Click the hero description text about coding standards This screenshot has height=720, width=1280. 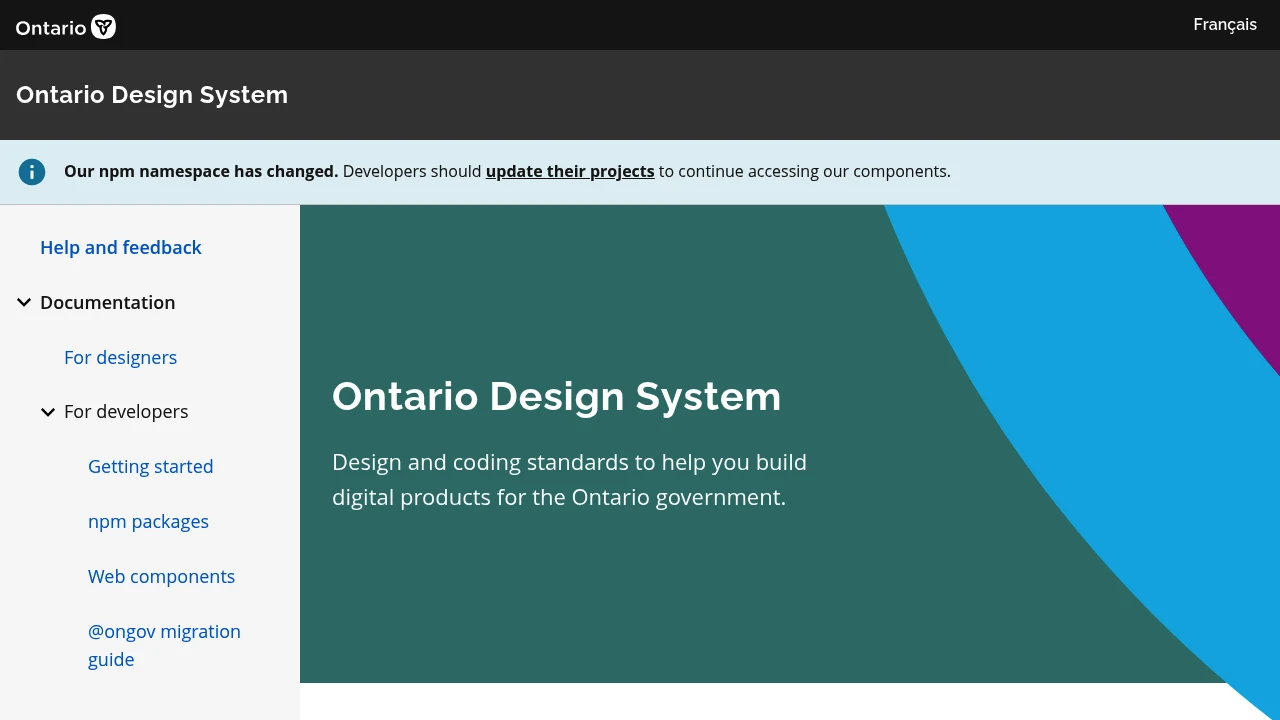(x=569, y=479)
